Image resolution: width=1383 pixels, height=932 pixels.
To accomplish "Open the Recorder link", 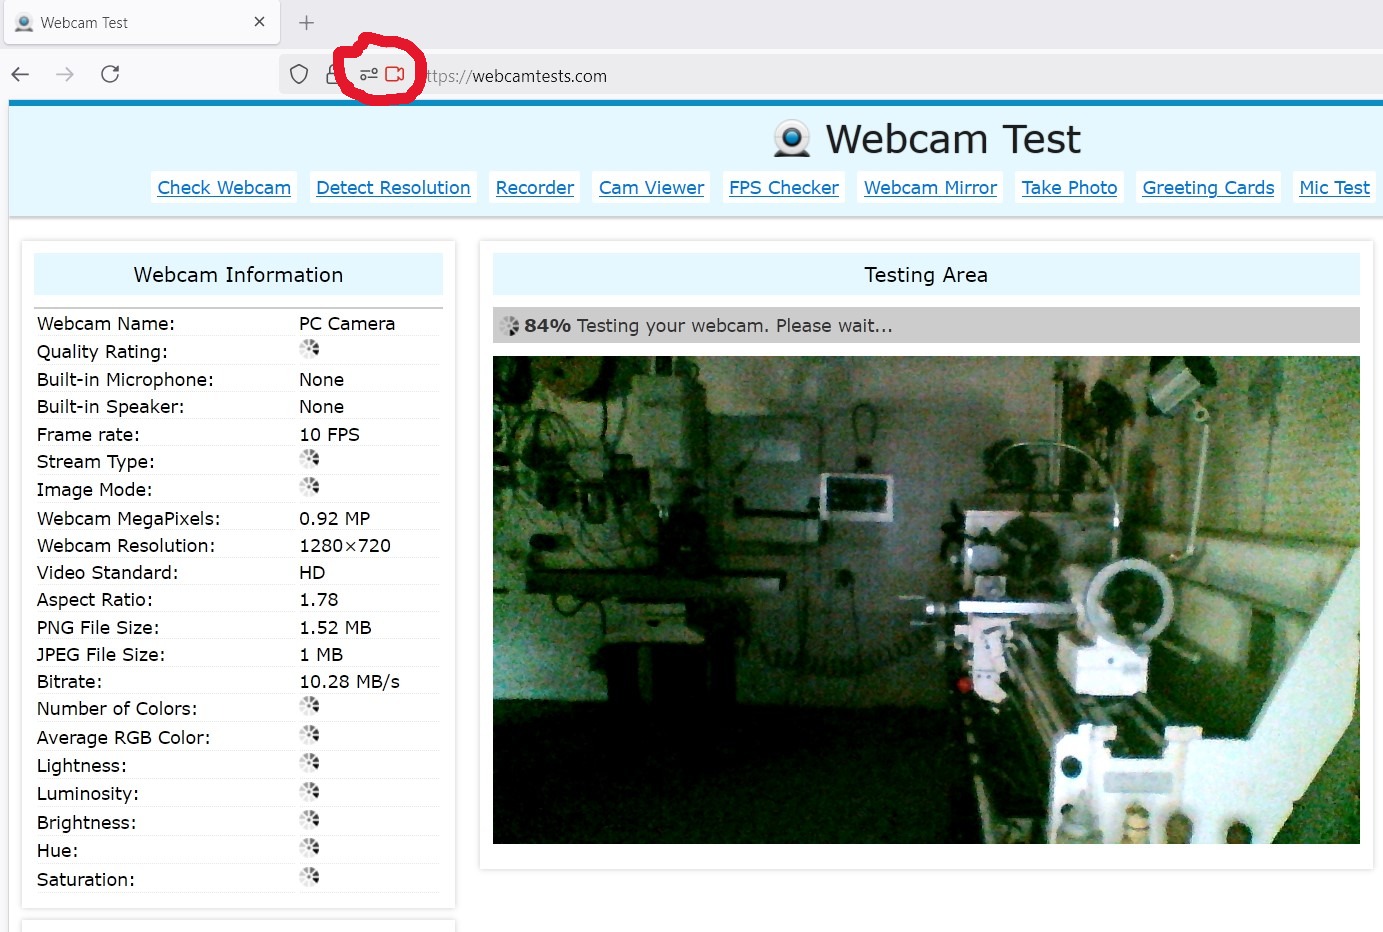I will [535, 188].
